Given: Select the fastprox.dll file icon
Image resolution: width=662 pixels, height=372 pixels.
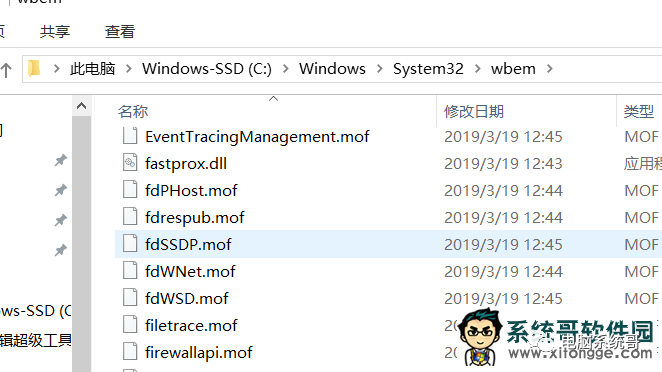Looking at the screenshot, I should point(130,163).
